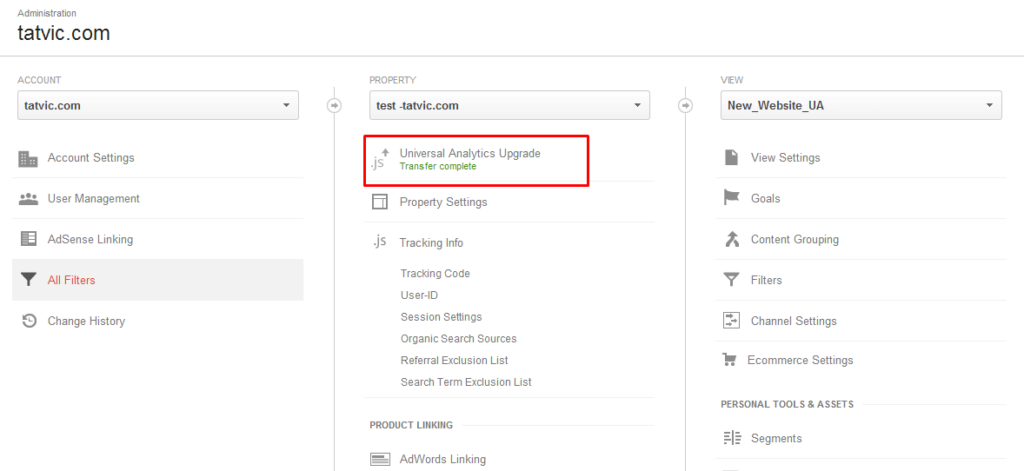Click the Universal Analytics Upgrade .js icon
1024x471 pixels.
(380, 159)
